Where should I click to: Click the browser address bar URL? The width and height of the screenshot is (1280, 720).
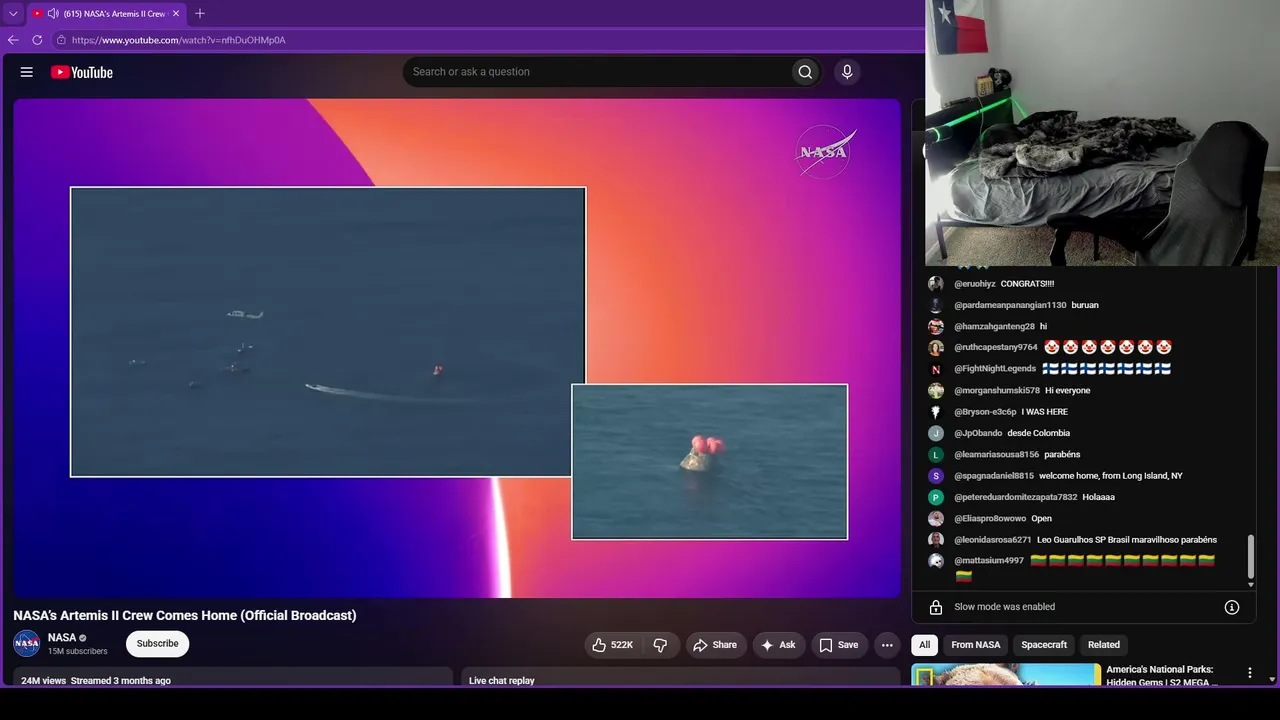click(x=179, y=40)
